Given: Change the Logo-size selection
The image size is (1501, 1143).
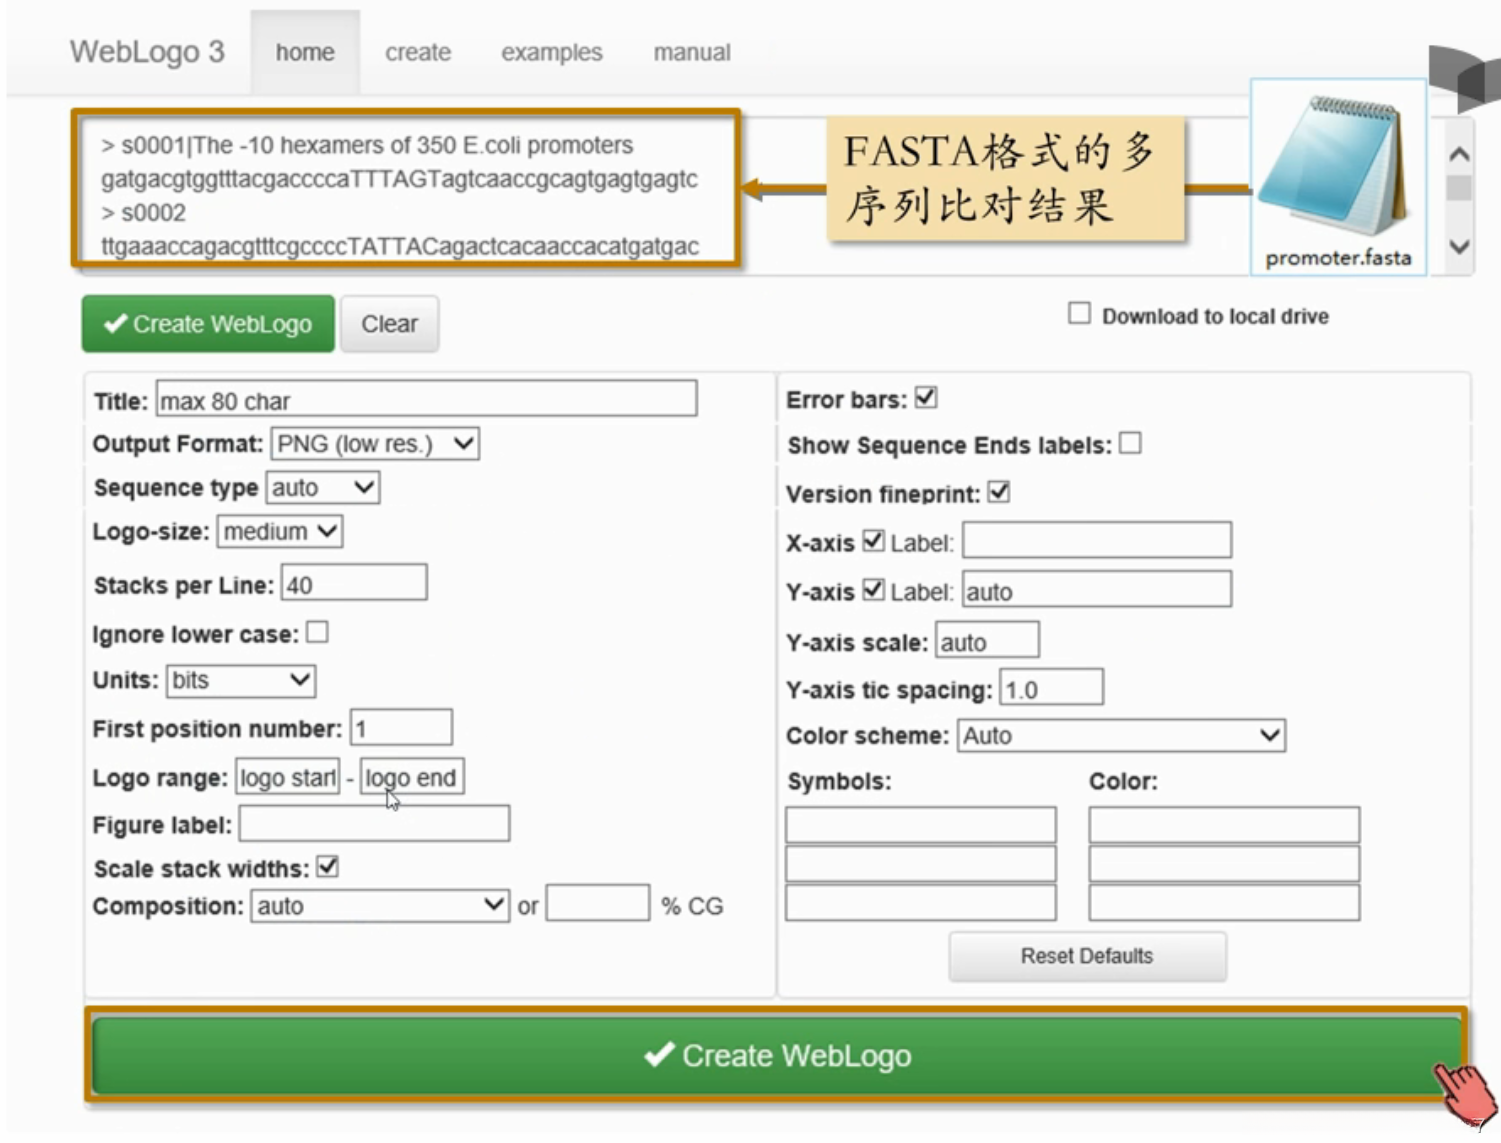Looking at the screenshot, I should [x=278, y=531].
